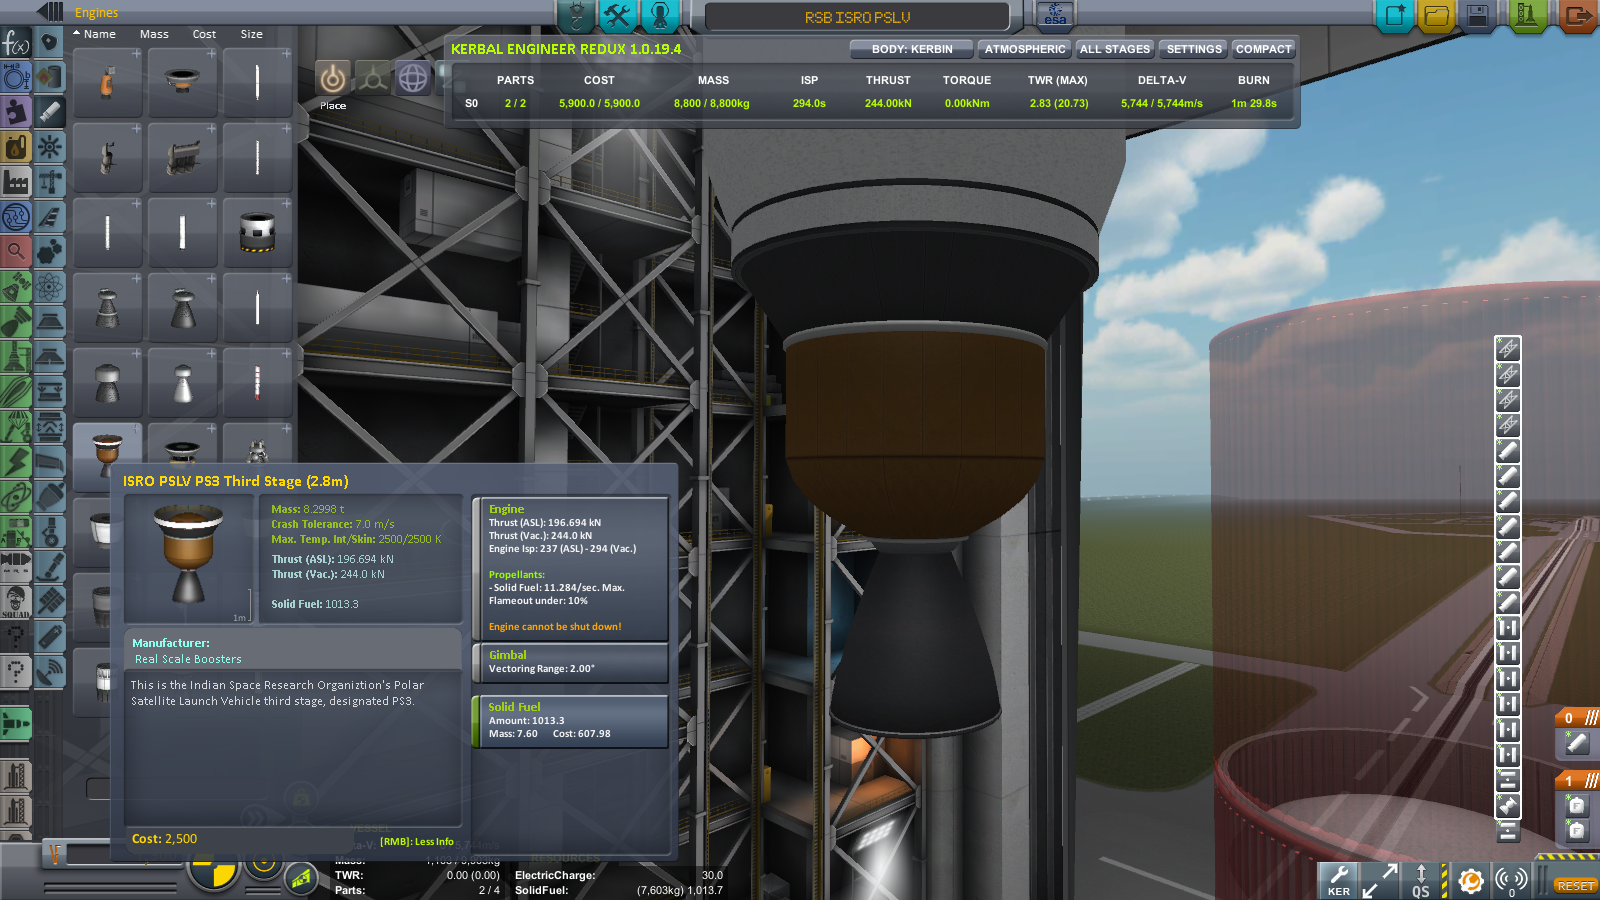This screenshot has width=1600, height=900.
Task: Open the crane Structural parts category
Action: (x=50, y=181)
